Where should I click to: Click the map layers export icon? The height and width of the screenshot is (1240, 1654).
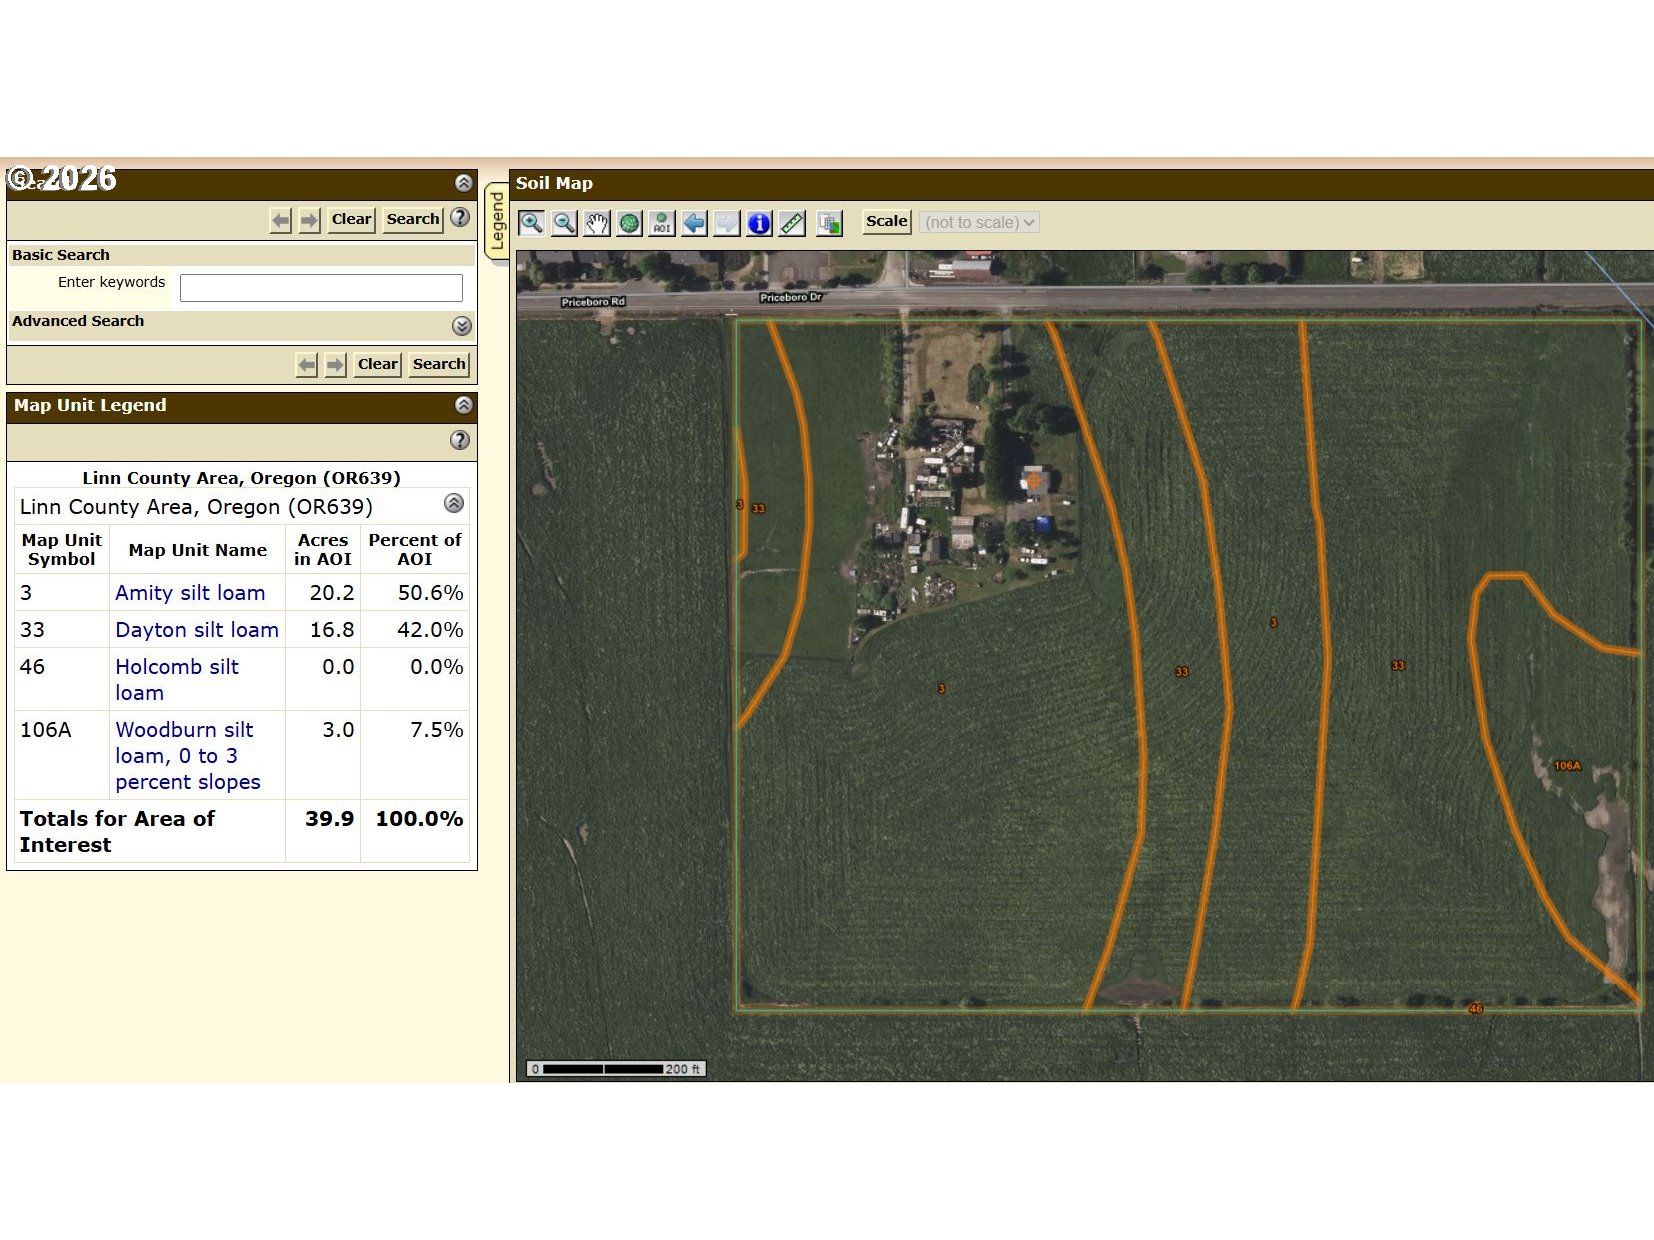click(x=829, y=223)
